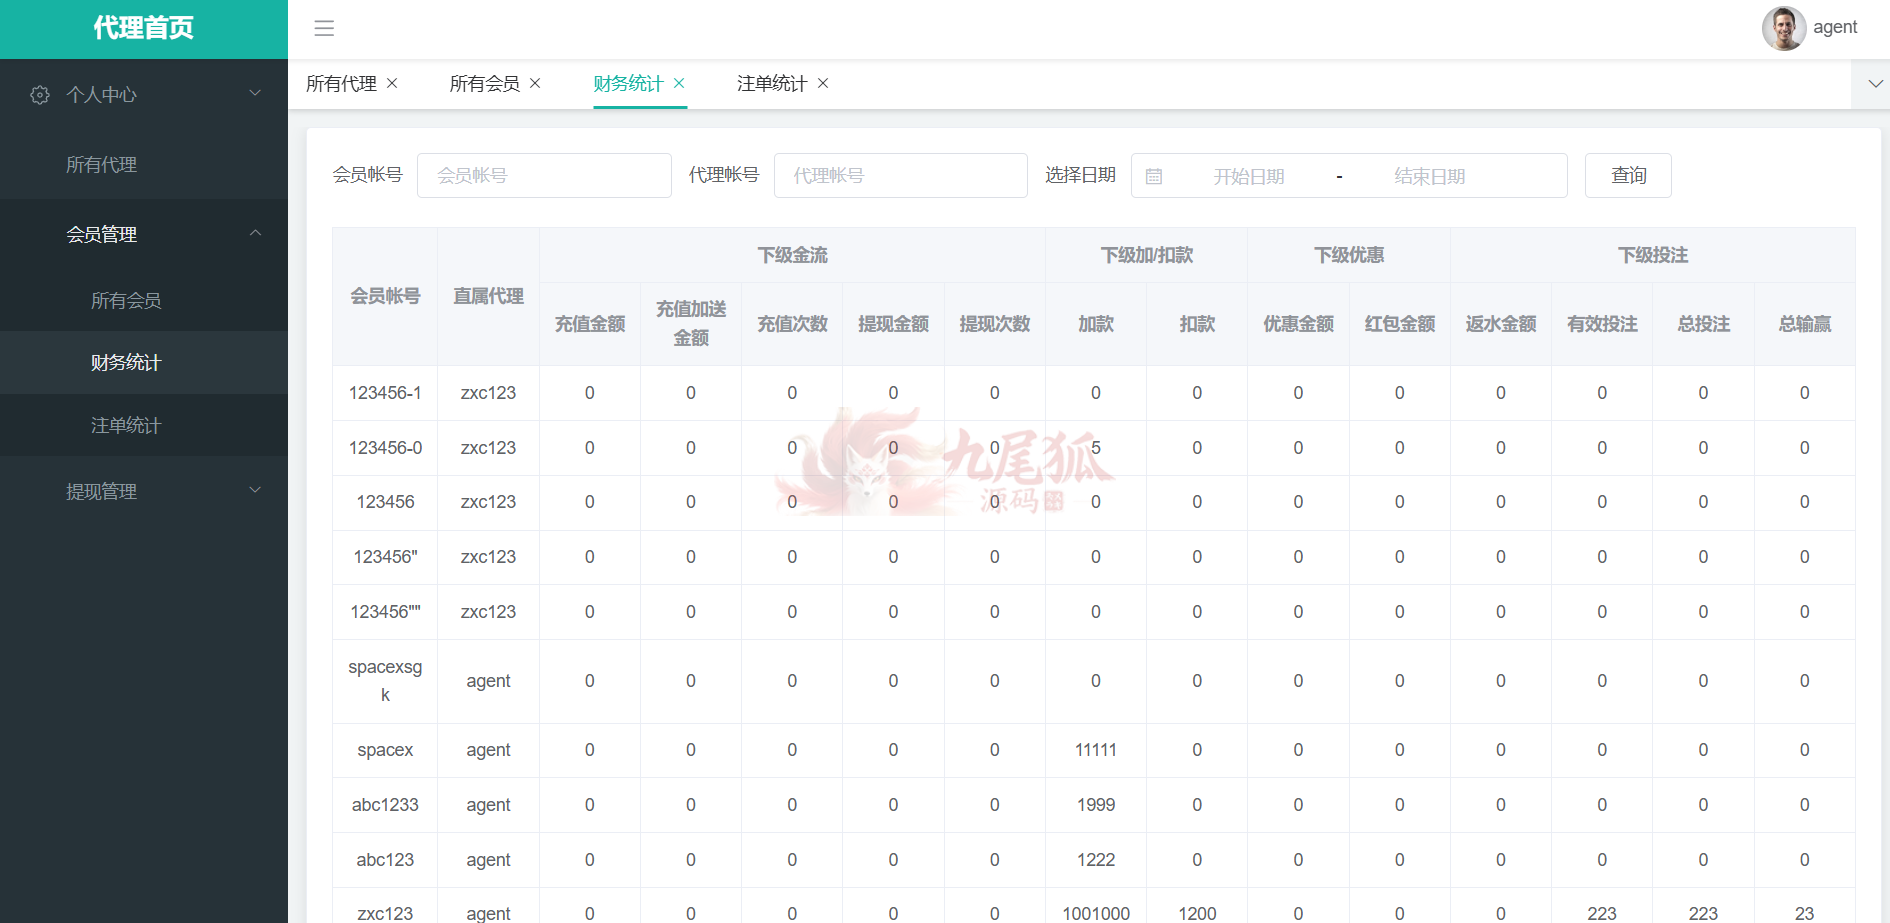Click the calendar icon in date picker
The height and width of the screenshot is (923, 1890).
click(x=1154, y=177)
